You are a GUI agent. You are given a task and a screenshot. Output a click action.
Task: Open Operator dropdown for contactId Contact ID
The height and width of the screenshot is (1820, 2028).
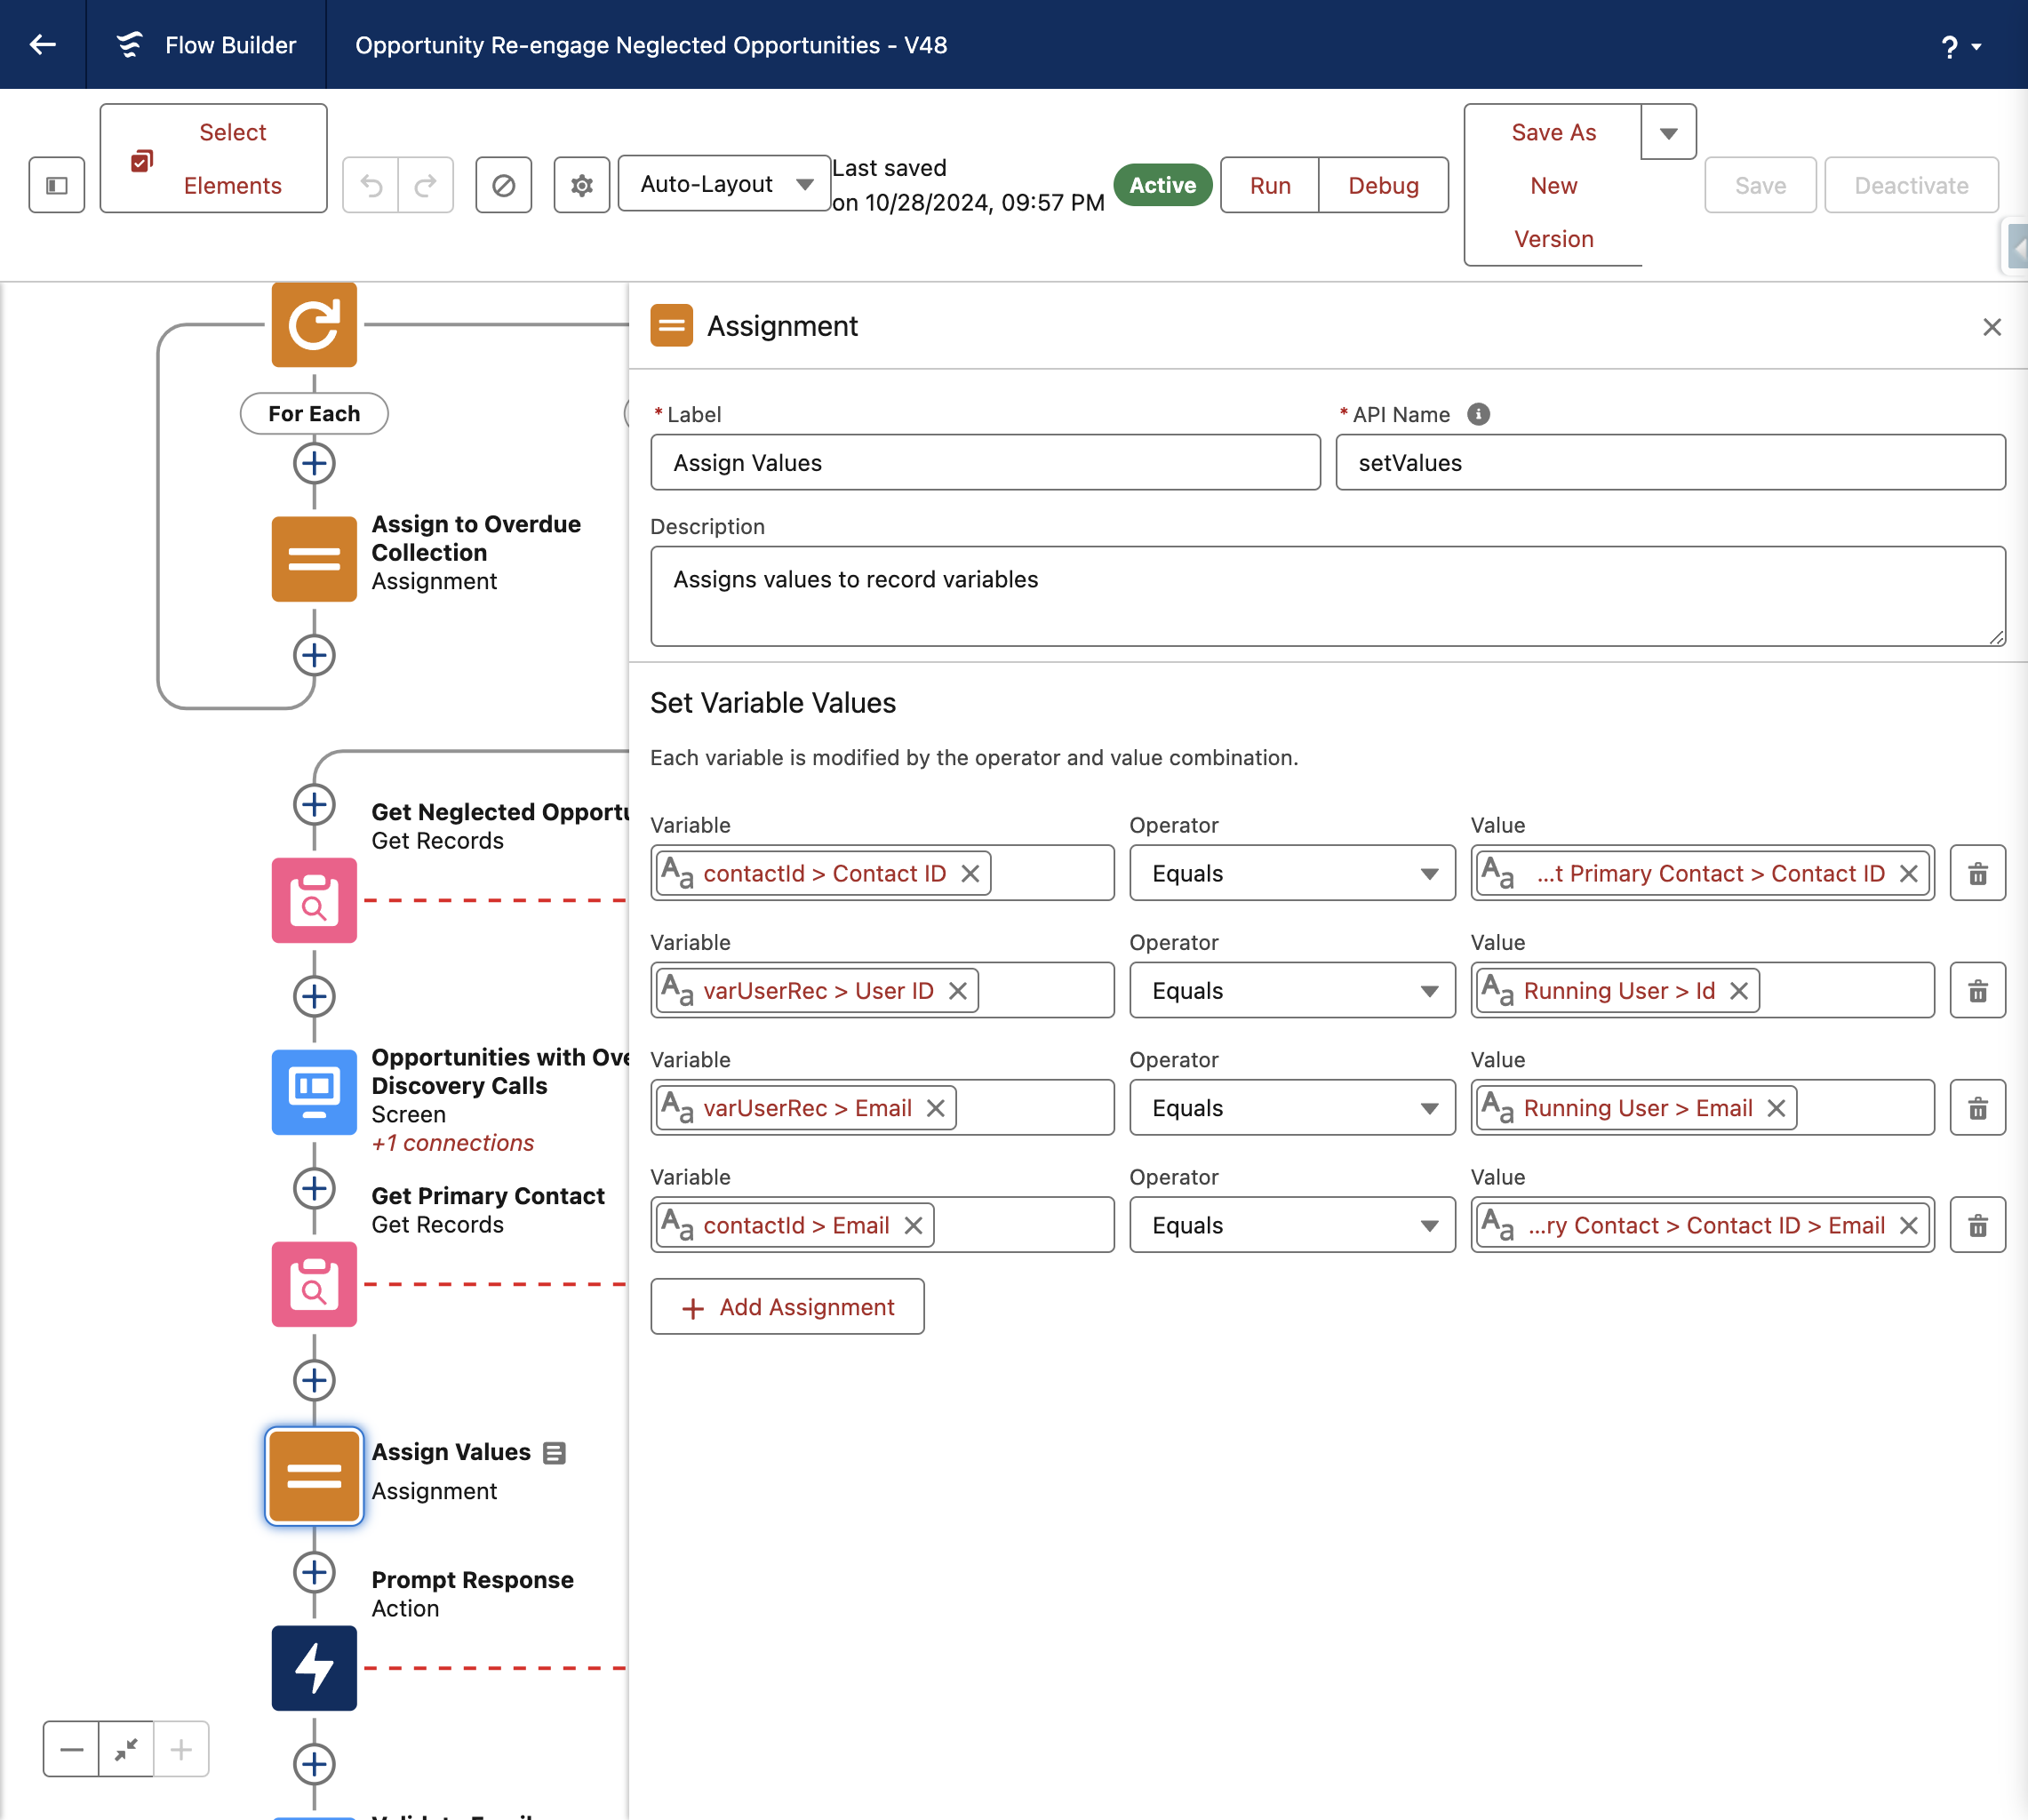pyautogui.click(x=1292, y=873)
